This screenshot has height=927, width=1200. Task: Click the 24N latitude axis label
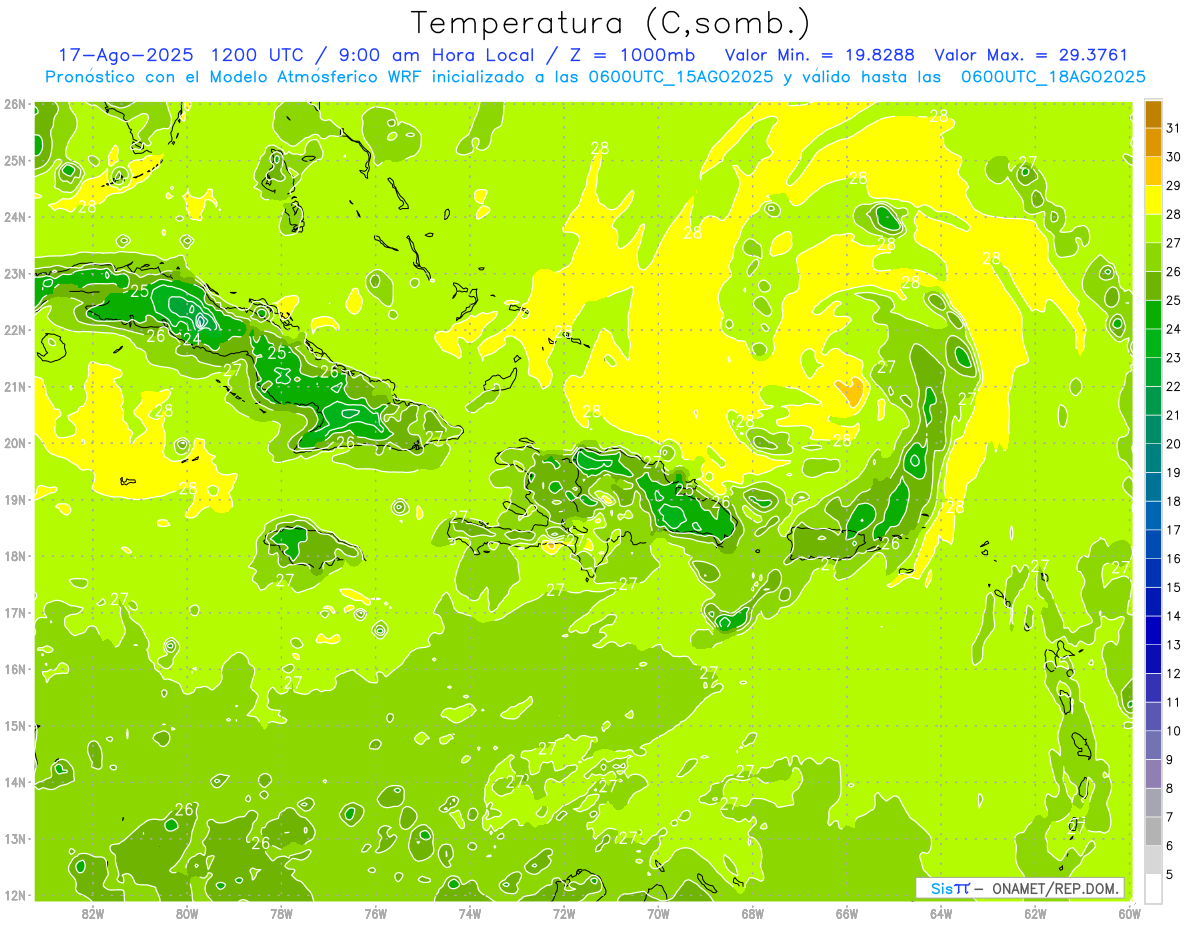pyautogui.click(x=15, y=217)
